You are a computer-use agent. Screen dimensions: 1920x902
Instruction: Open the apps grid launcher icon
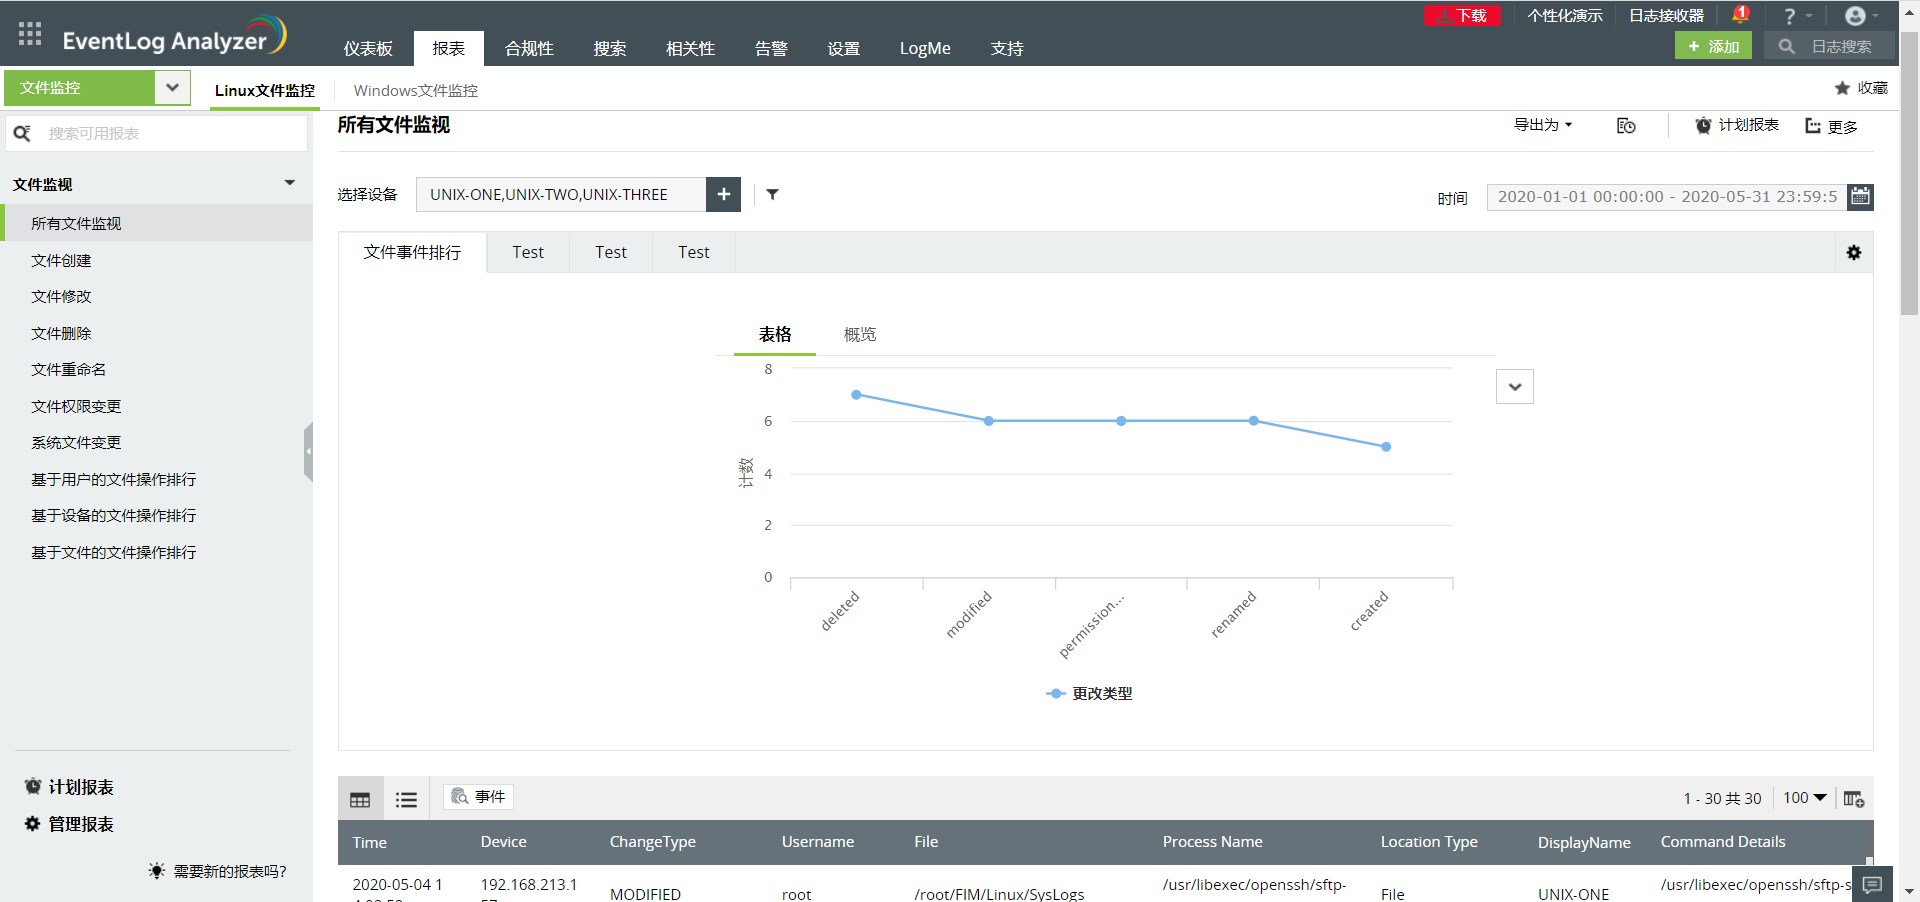30,34
